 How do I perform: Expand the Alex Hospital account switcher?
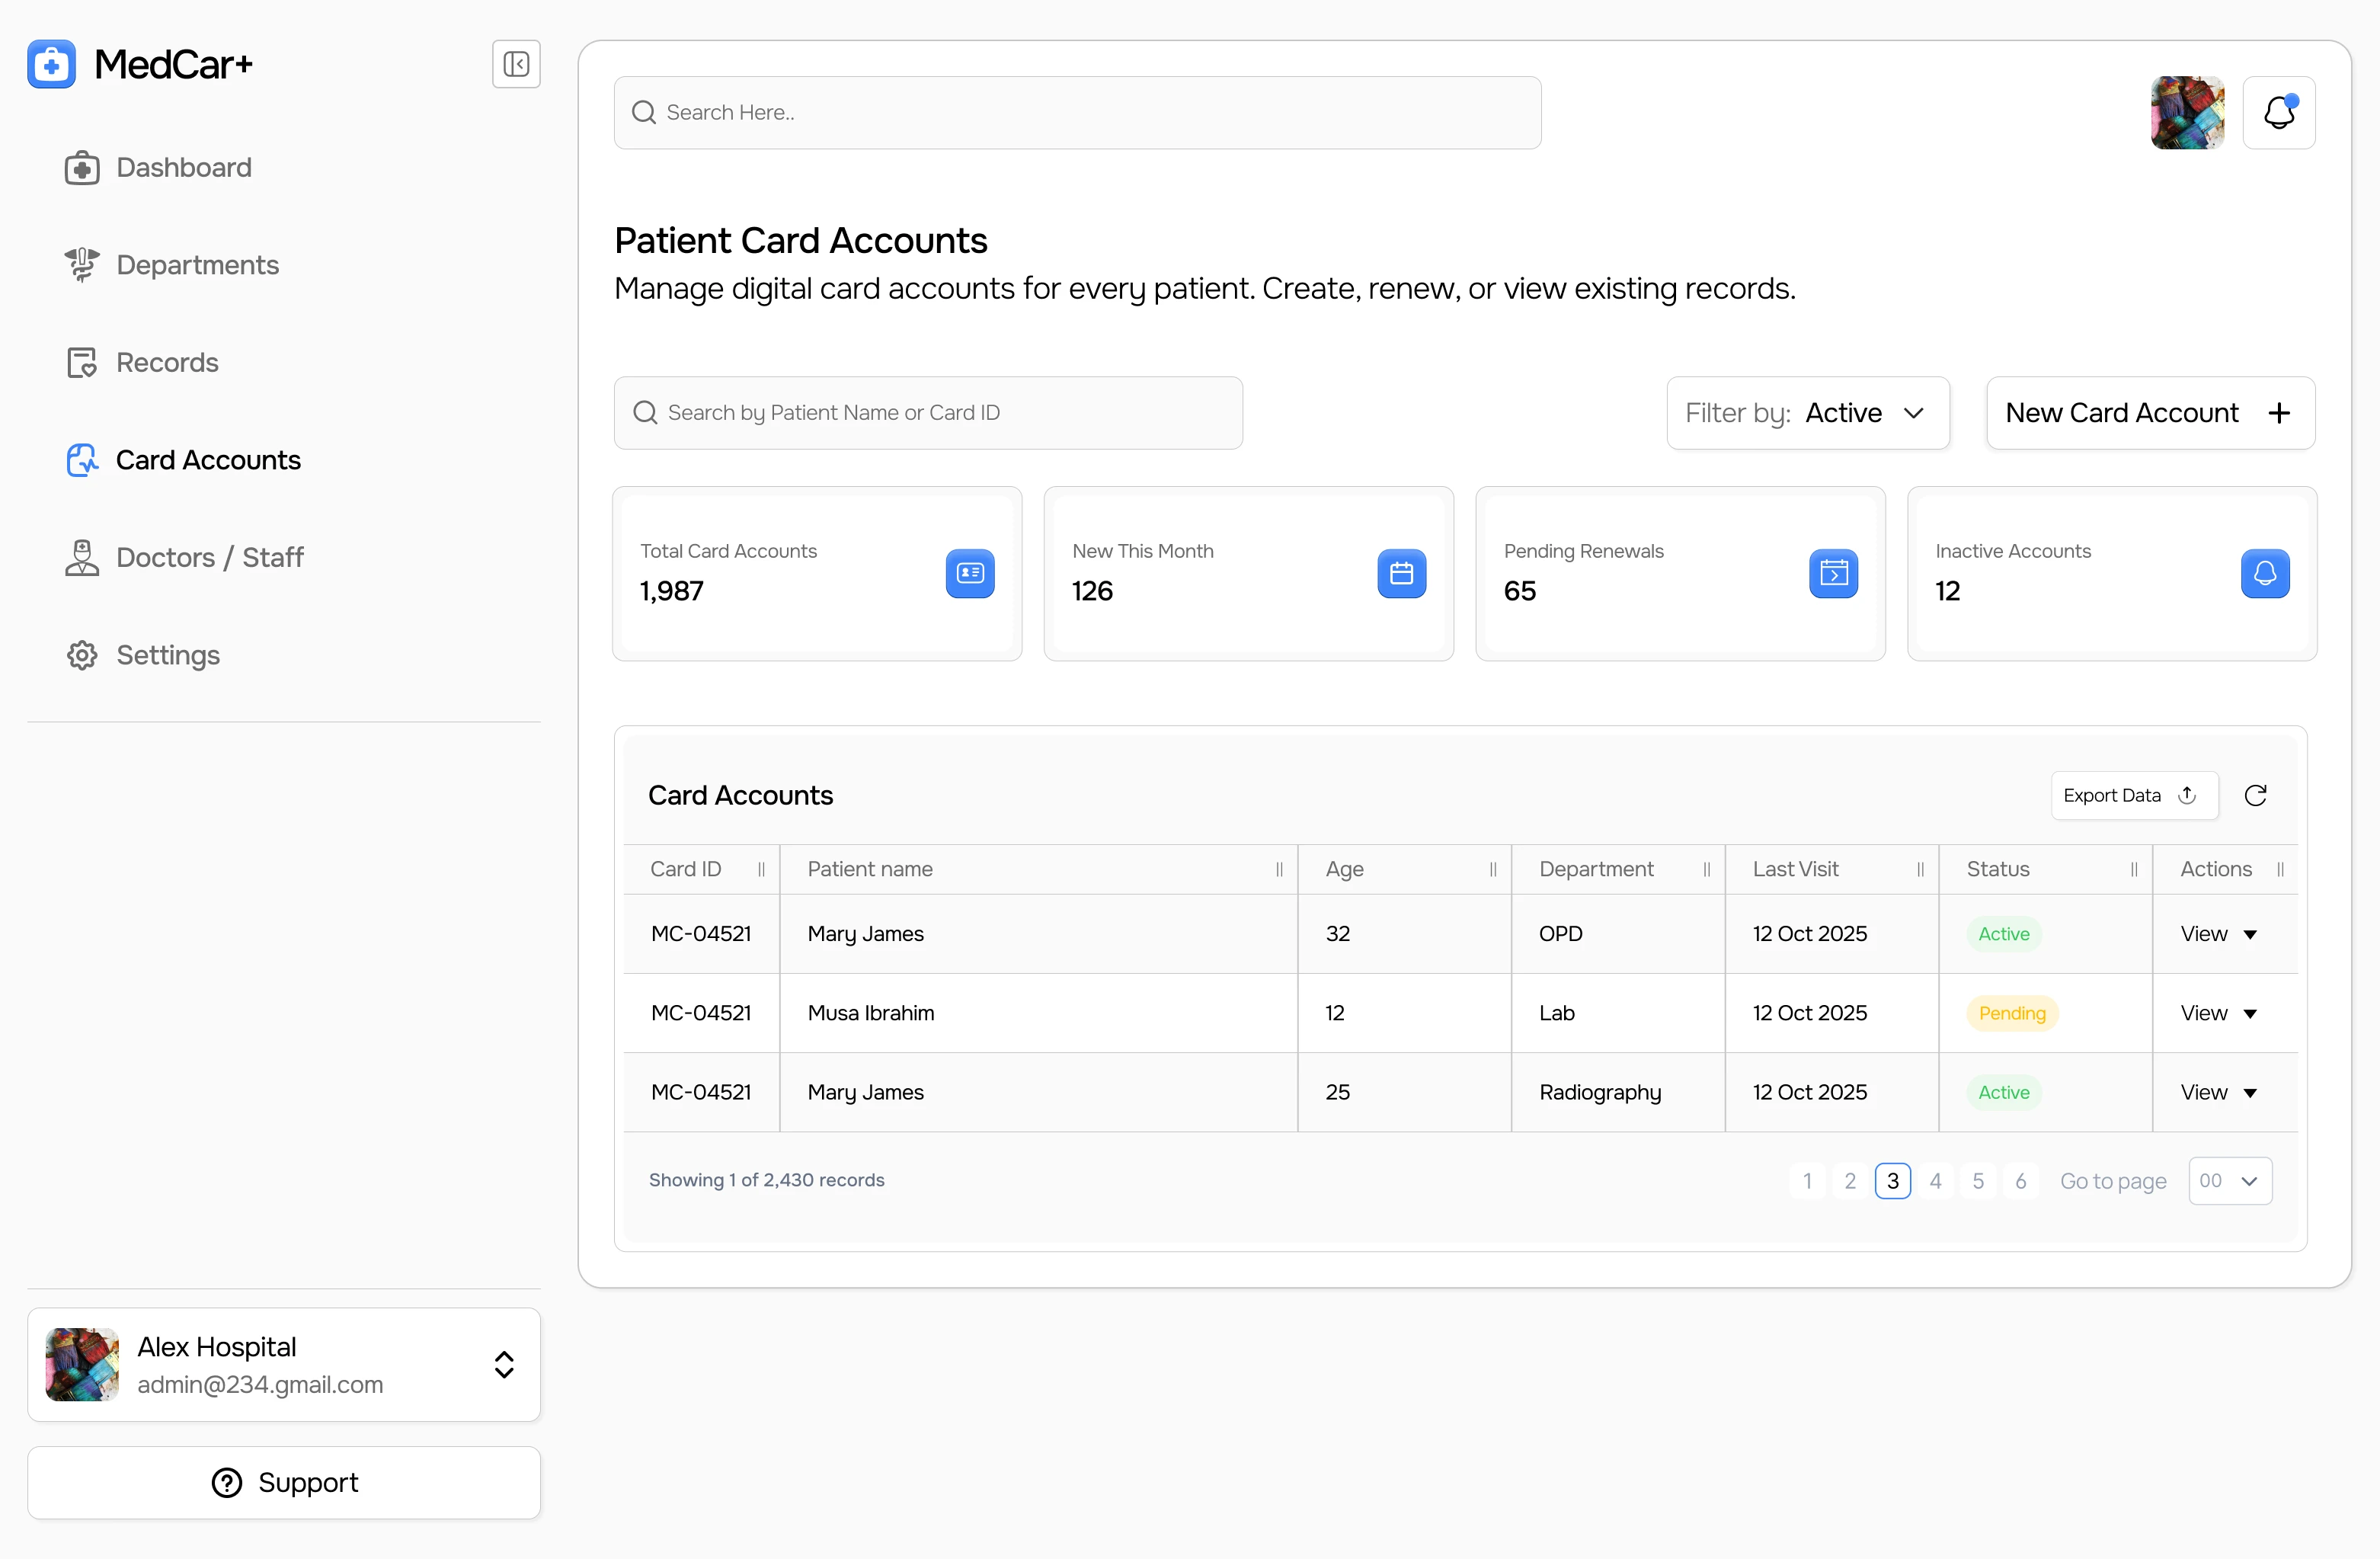504,1364
